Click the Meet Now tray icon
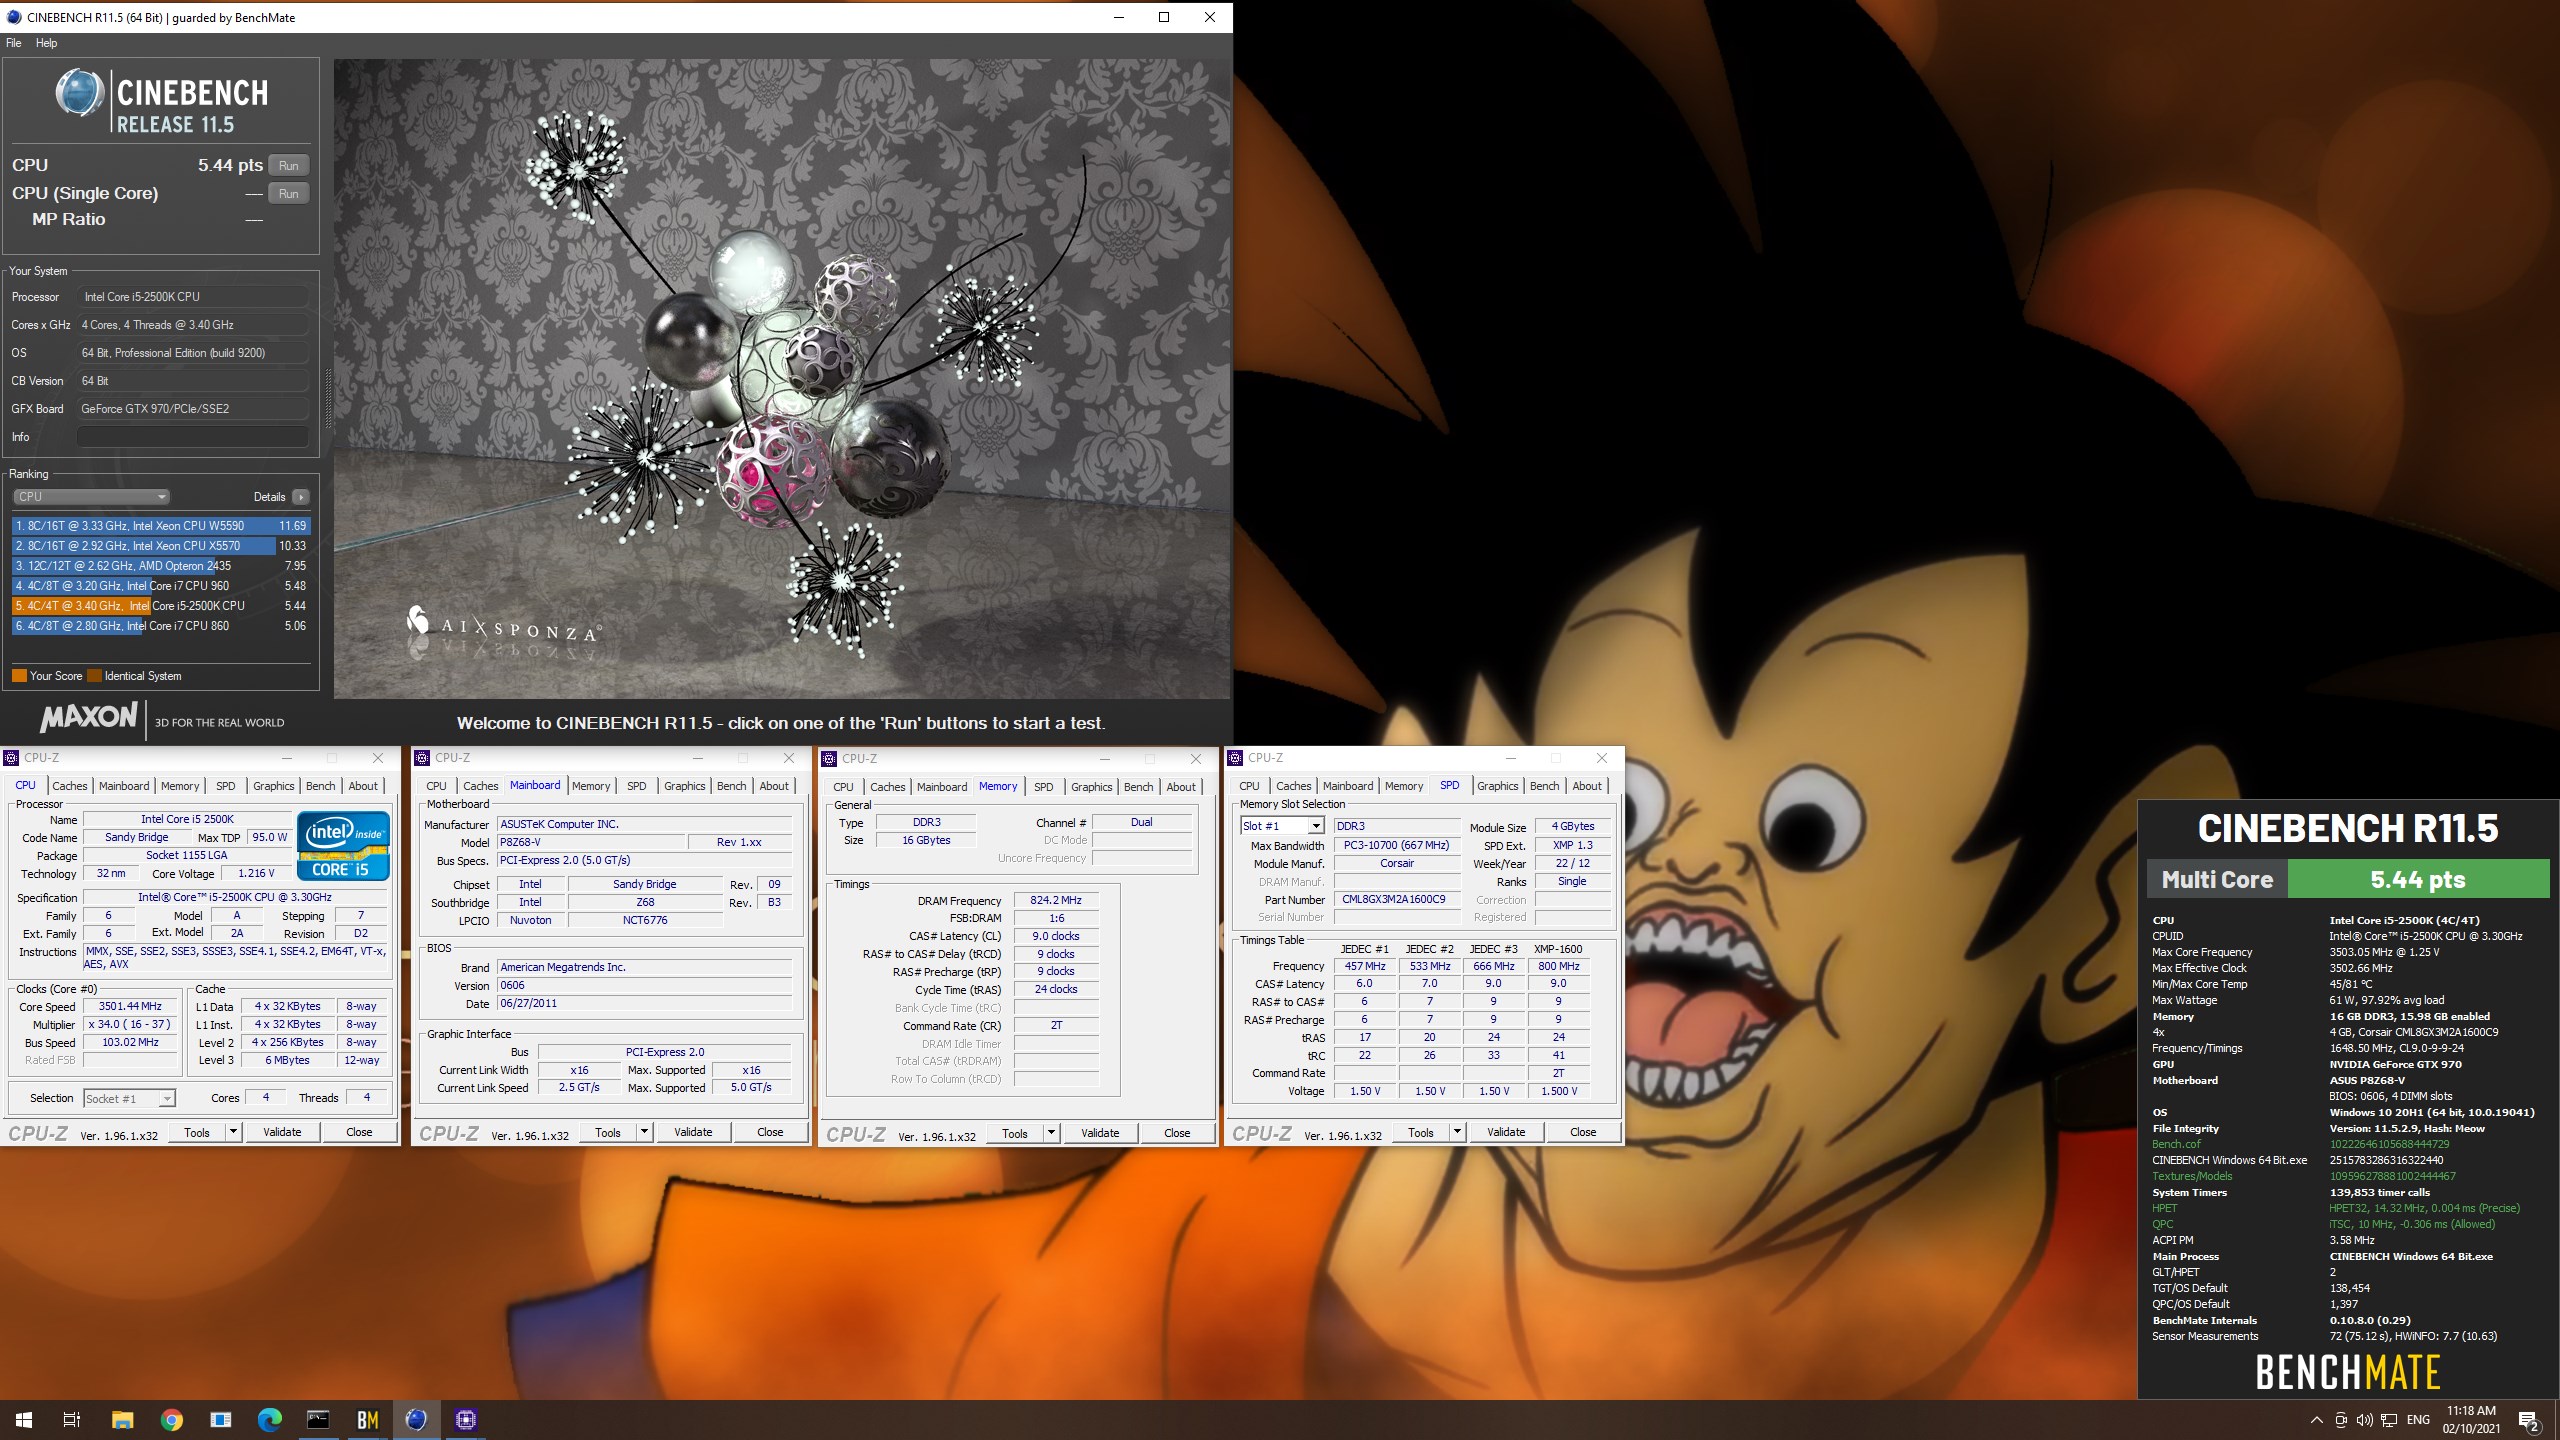2560x1440 pixels. click(2340, 1419)
